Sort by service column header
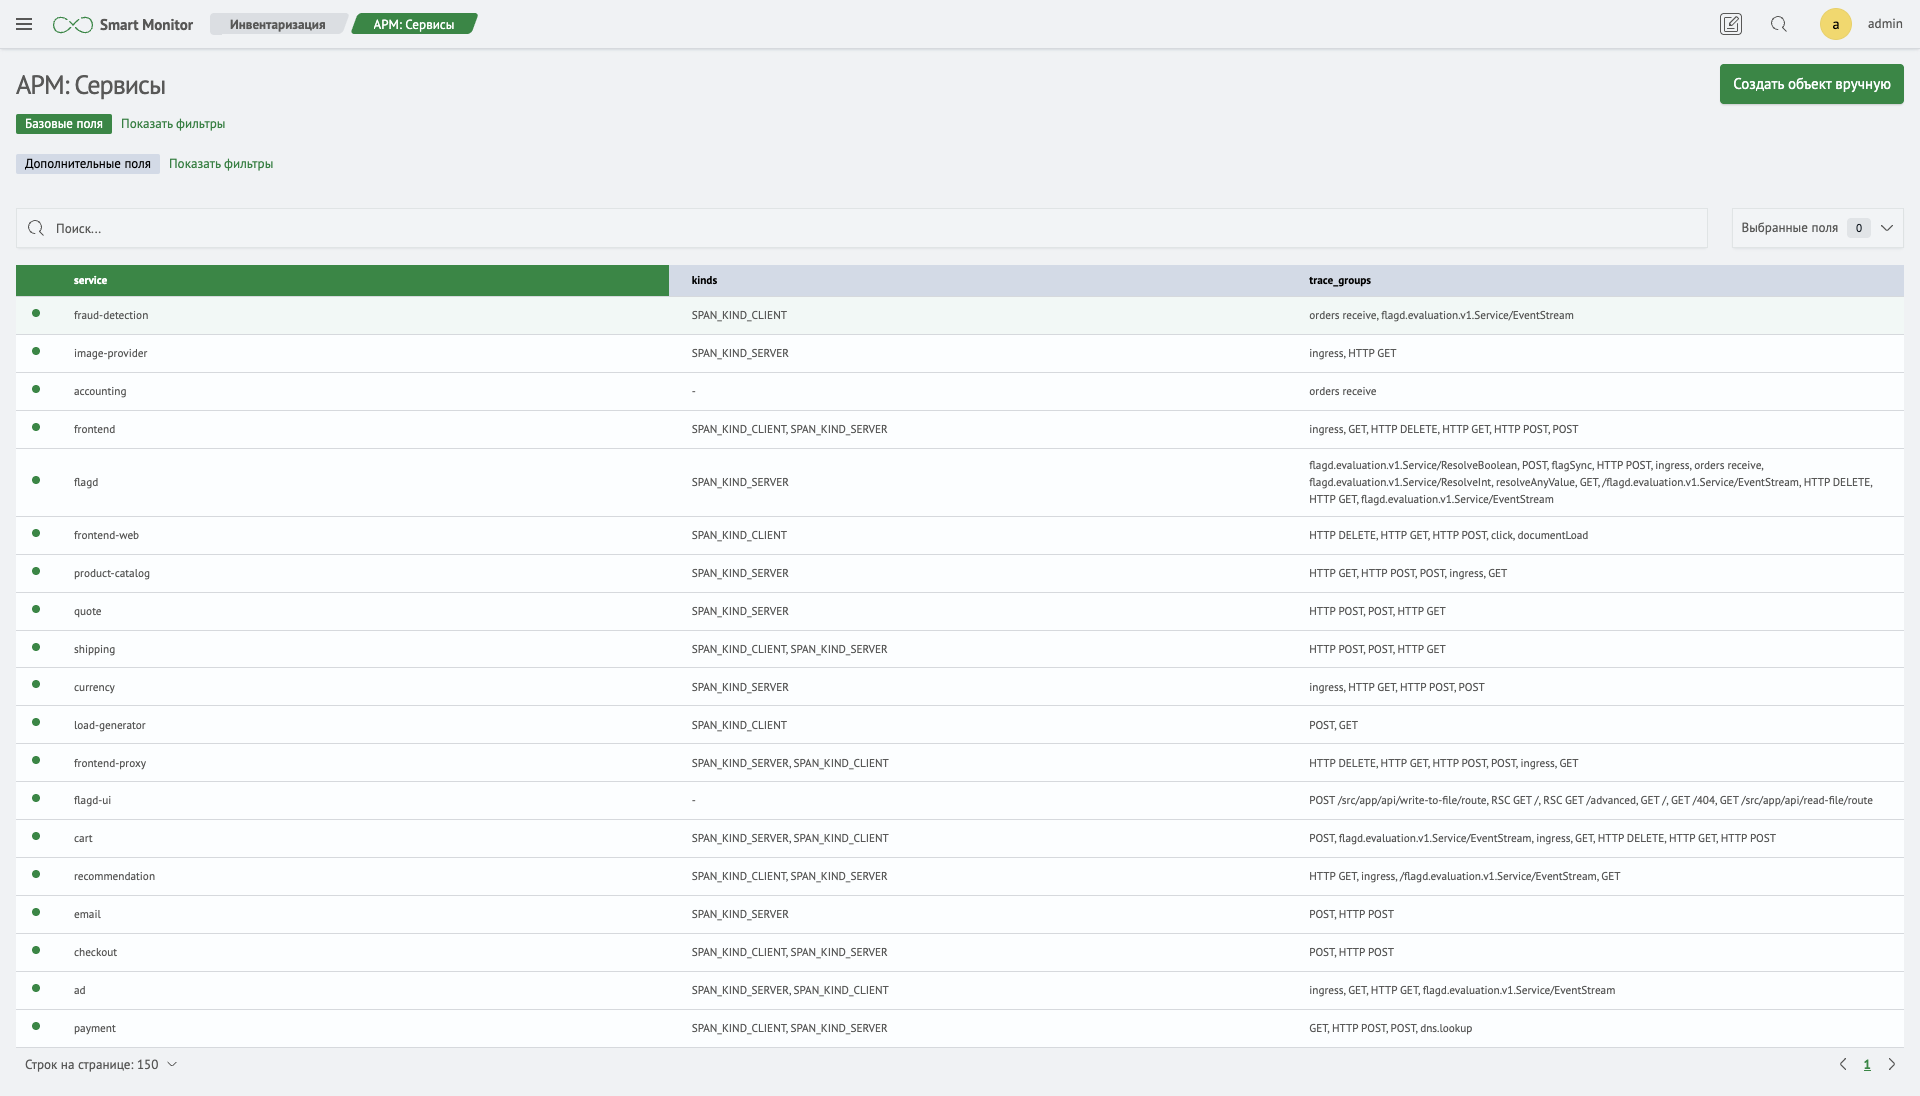Image resolution: width=1920 pixels, height=1096 pixels. (342, 280)
